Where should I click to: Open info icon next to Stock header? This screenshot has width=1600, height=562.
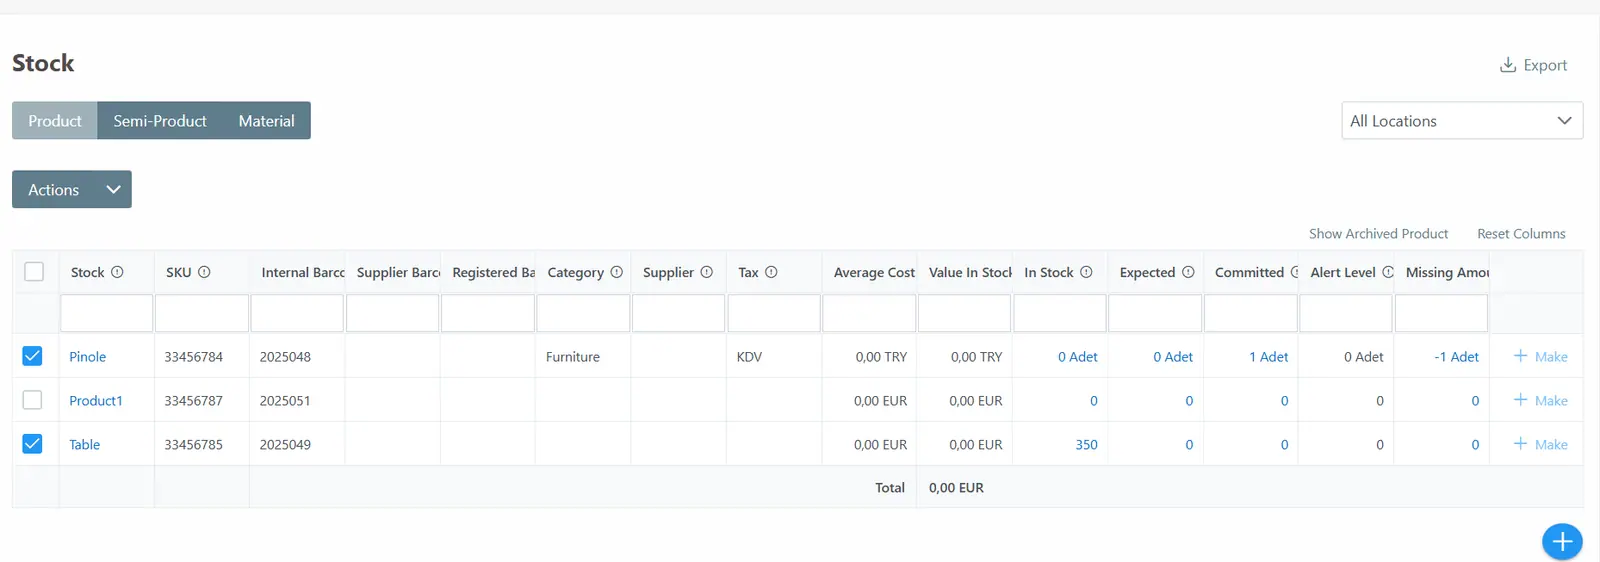coord(117,272)
